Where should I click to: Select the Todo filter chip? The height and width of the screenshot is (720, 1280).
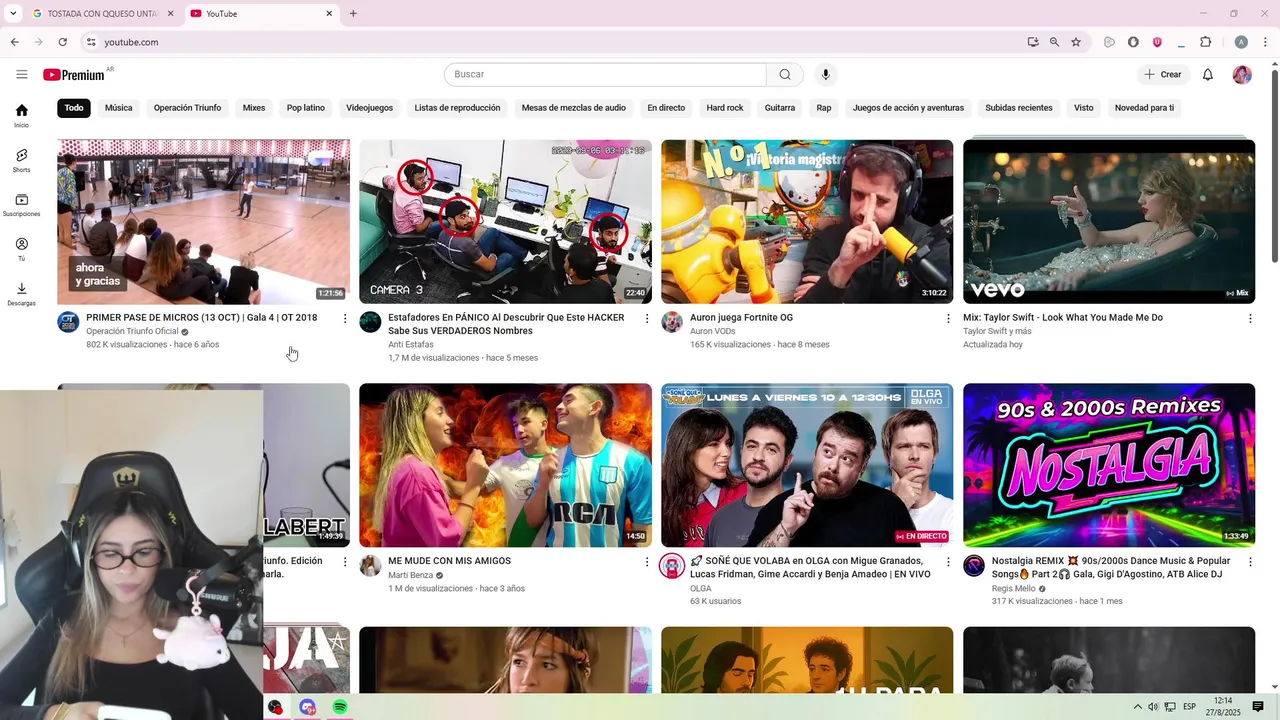(x=74, y=108)
